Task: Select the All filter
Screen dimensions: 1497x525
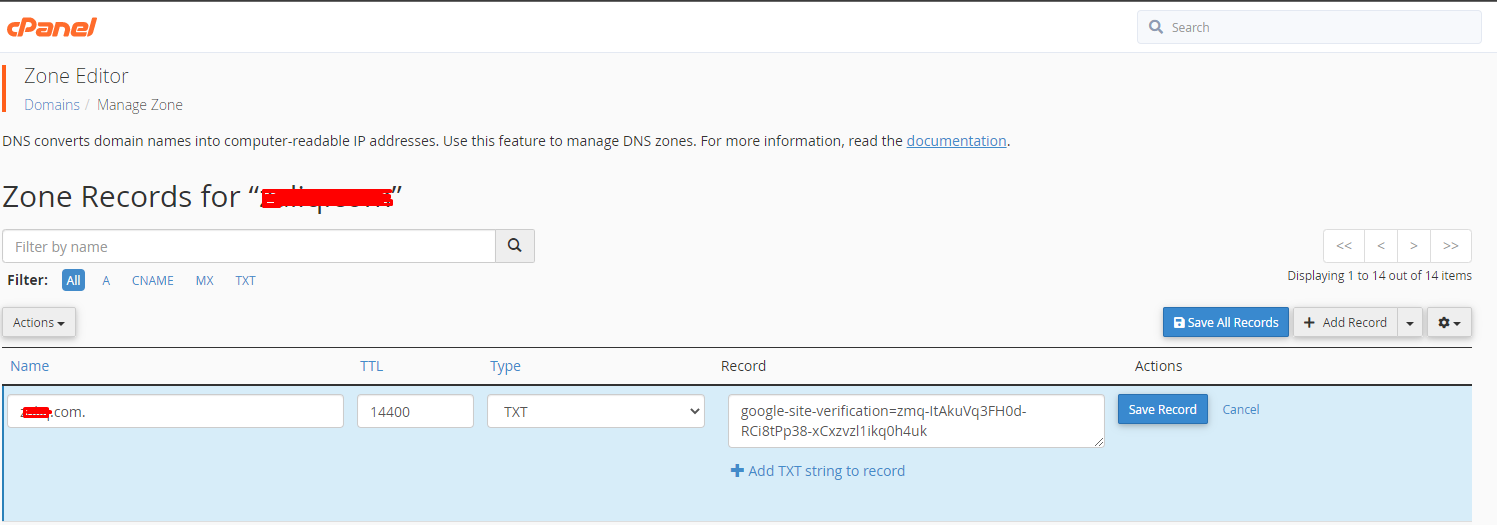Action: [x=73, y=281]
